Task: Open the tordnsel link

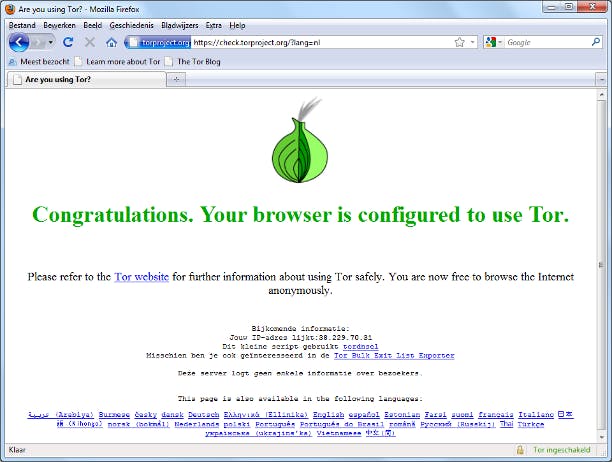Action: [x=361, y=346]
